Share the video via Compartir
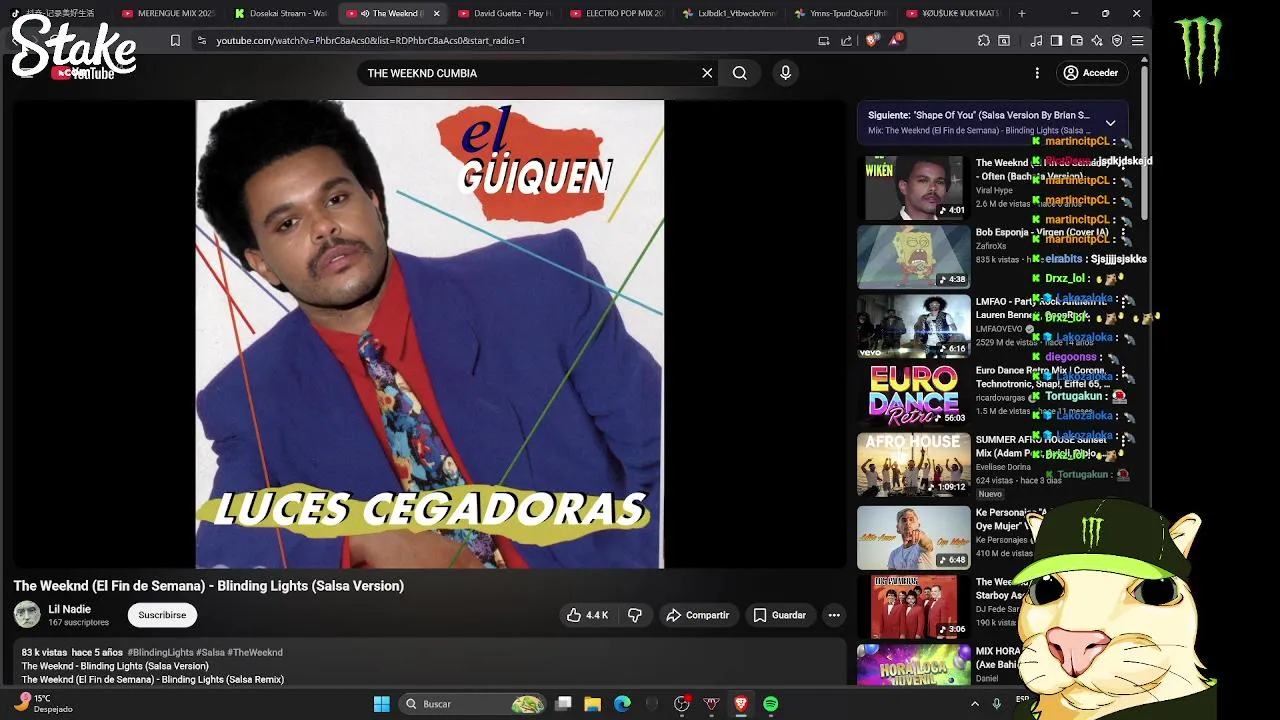 pos(698,615)
